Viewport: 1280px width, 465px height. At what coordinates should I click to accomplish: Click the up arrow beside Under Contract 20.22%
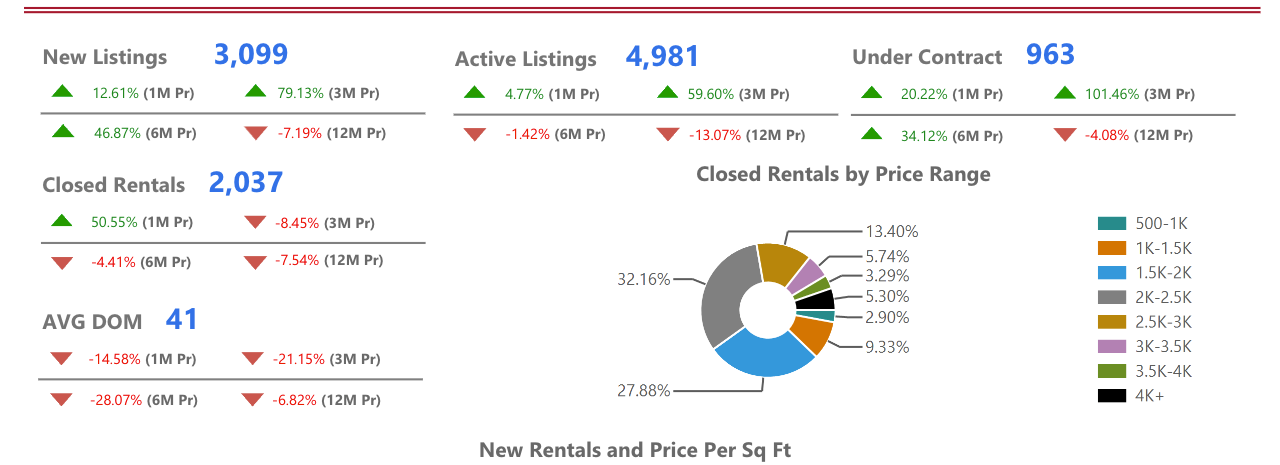pyautogui.click(x=872, y=93)
